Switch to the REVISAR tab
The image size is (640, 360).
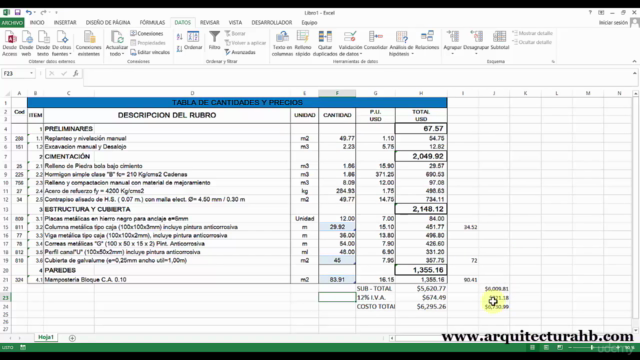(x=209, y=23)
